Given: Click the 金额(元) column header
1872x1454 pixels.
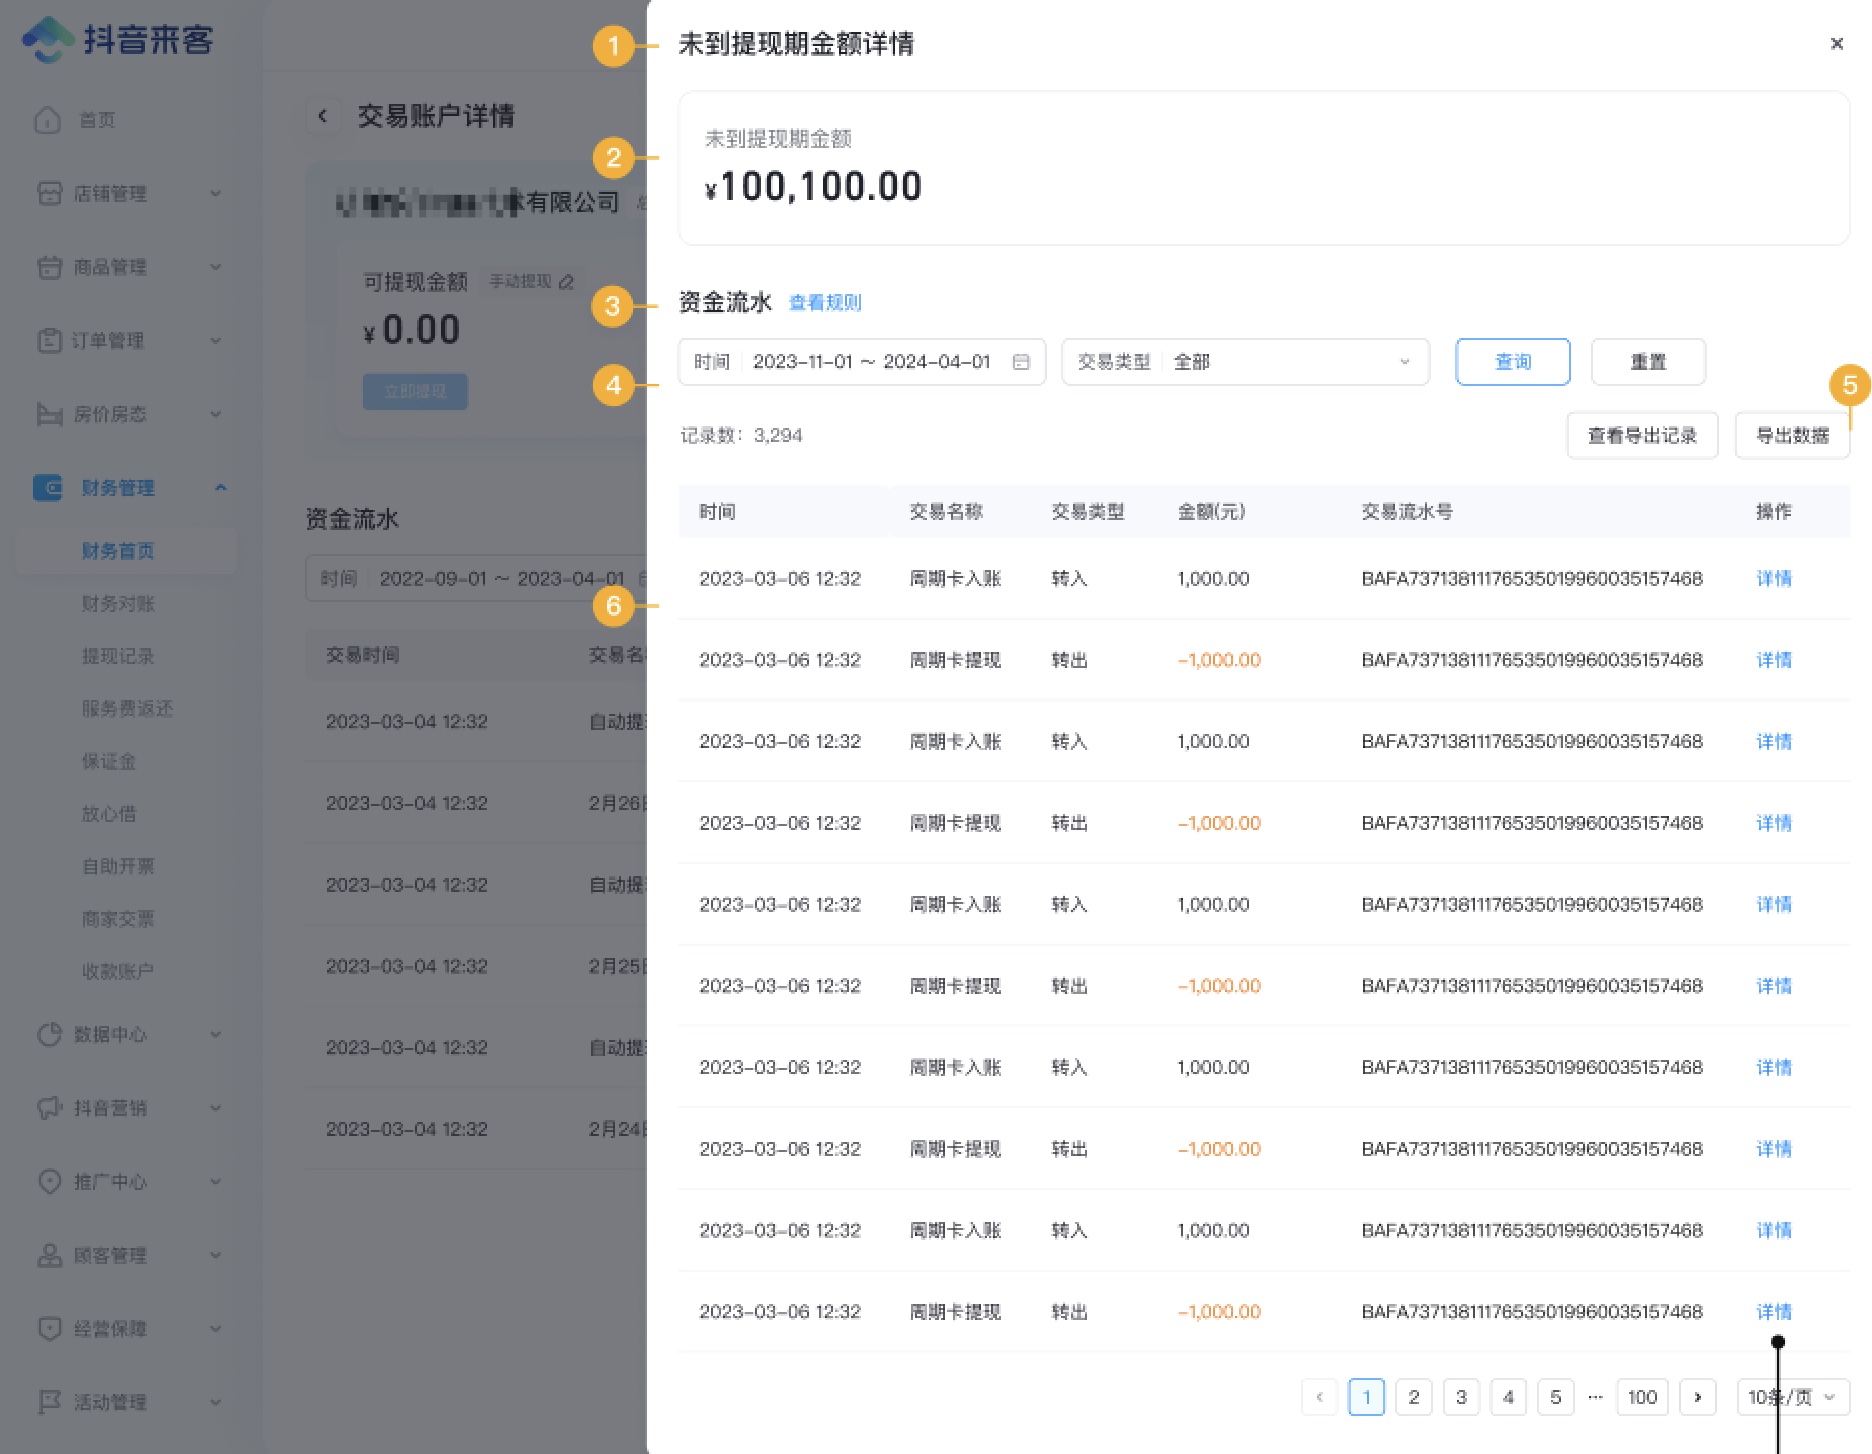Looking at the screenshot, I should coord(1211,512).
